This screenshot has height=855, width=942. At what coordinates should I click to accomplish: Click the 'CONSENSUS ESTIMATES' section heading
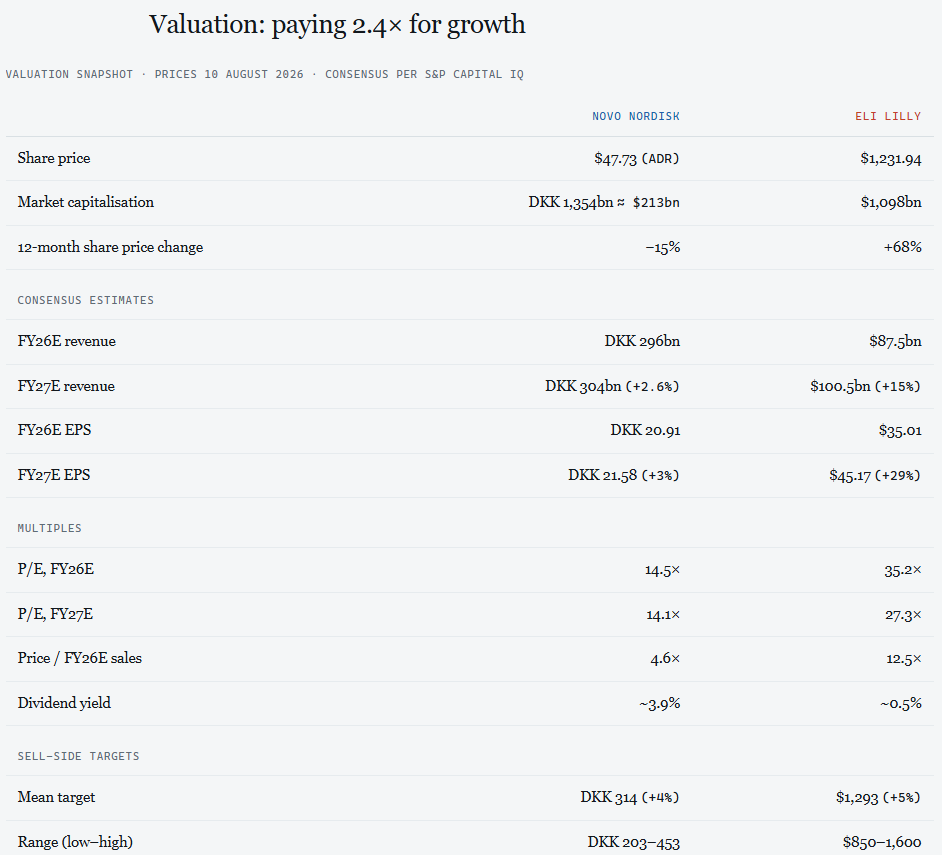coord(86,300)
